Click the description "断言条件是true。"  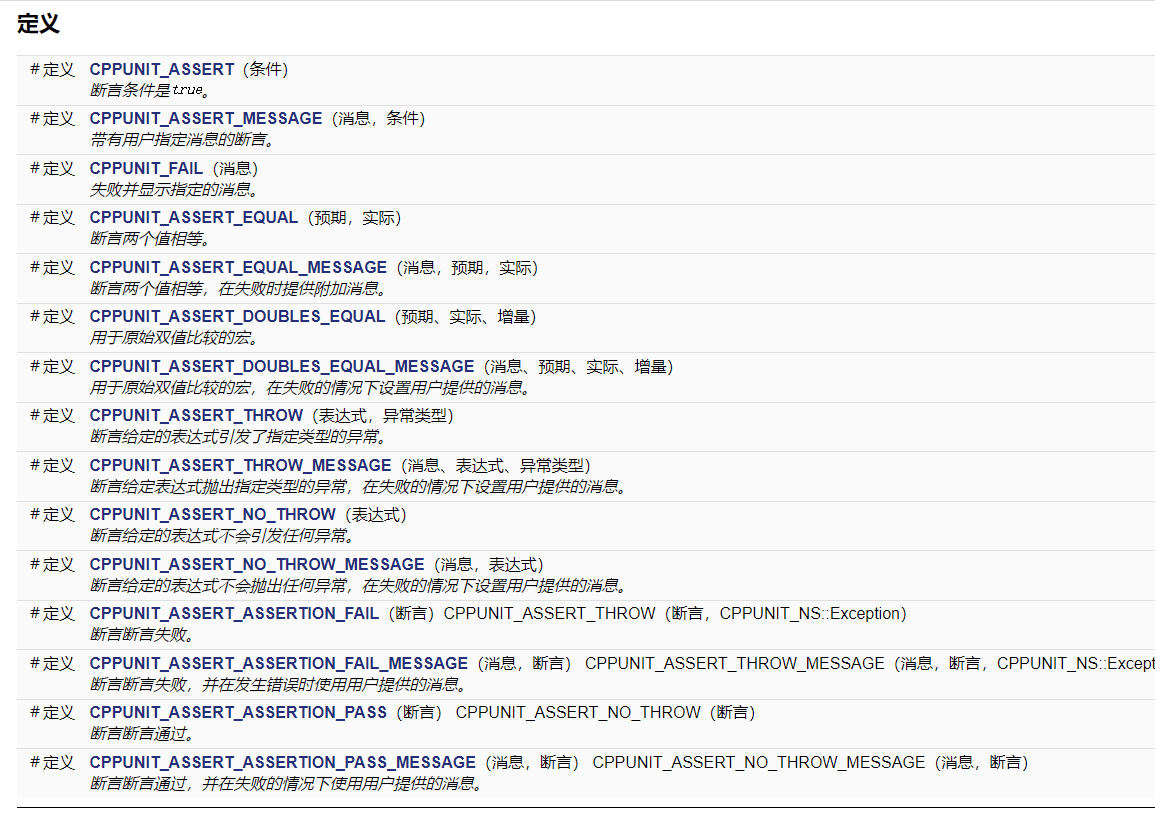click(151, 90)
